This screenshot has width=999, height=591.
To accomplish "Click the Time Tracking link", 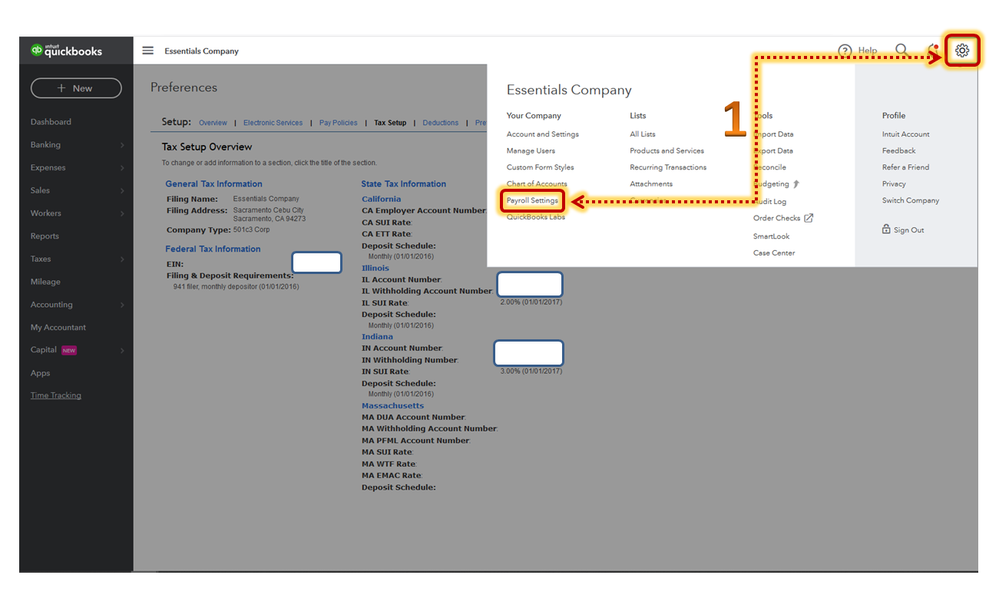I will (x=56, y=395).
